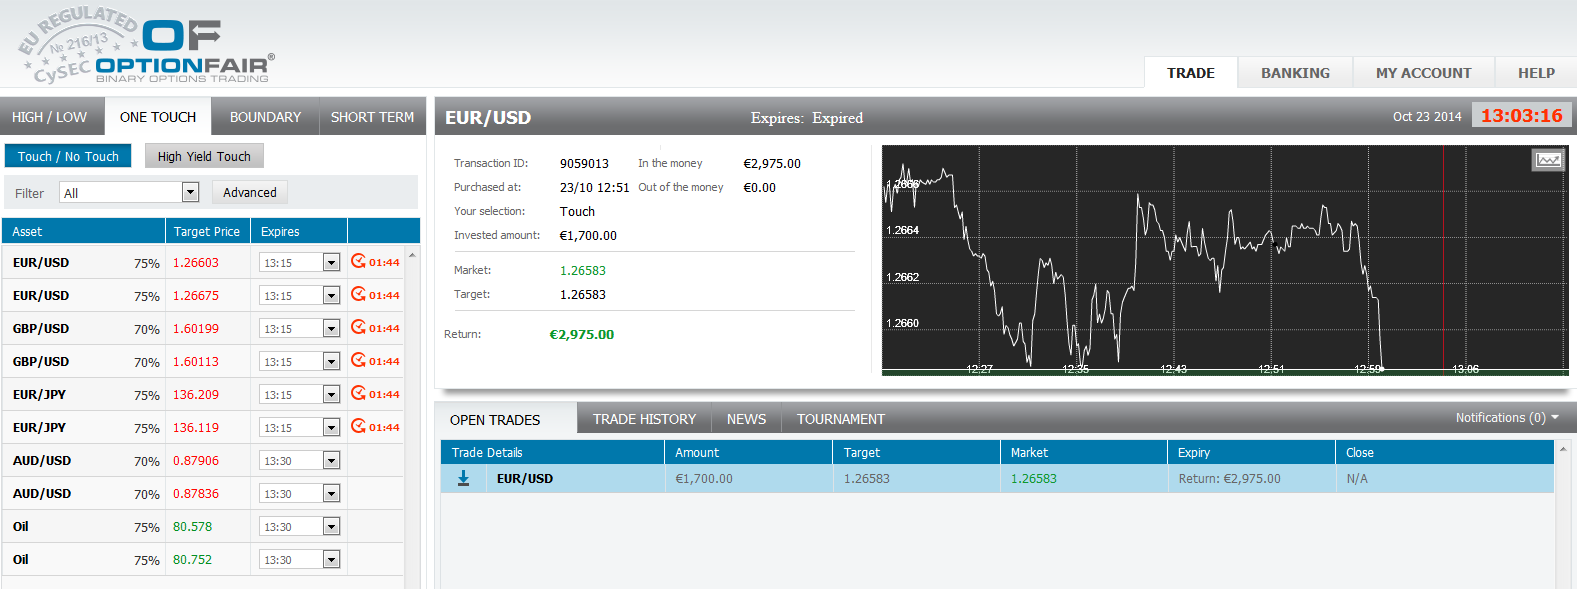This screenshot has width=1577, height=589.
Task: Open My Account section
Action: (1423, 73)
